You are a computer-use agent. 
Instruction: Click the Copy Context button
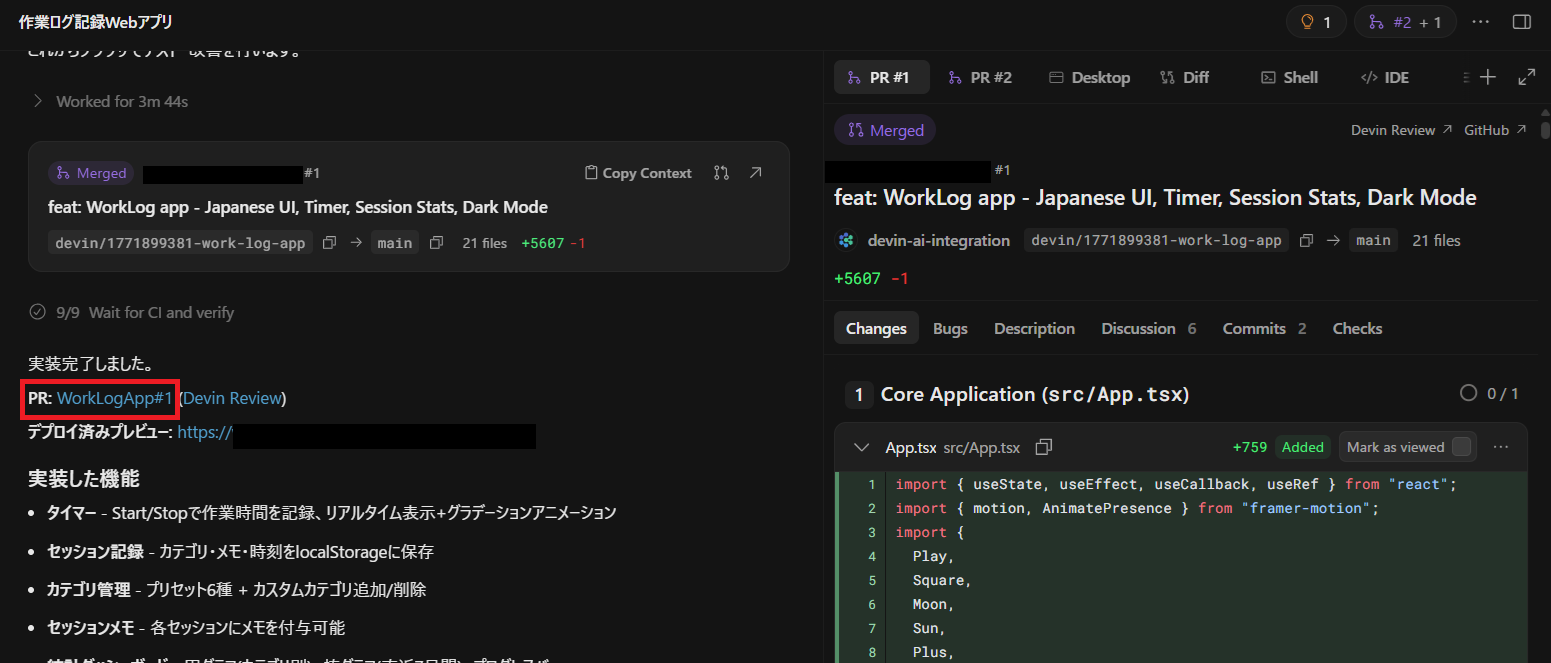pyautogui.click(x=638, y=173)
